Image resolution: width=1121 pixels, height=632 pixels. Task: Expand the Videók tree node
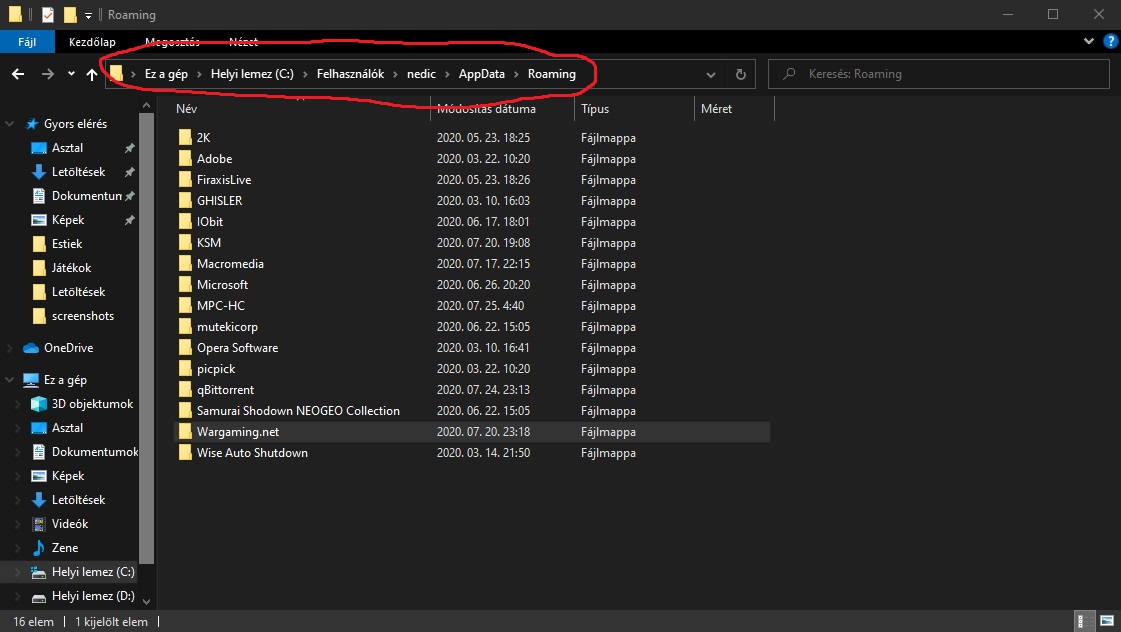click(18, 524)
